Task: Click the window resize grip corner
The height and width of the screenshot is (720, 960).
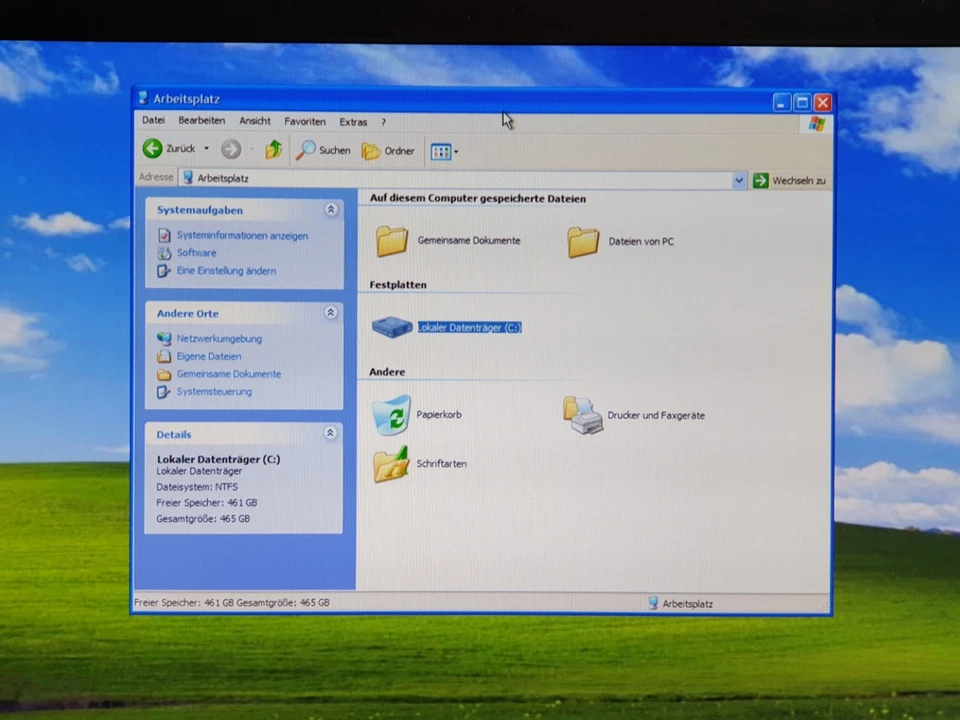Action: [825, 607]
